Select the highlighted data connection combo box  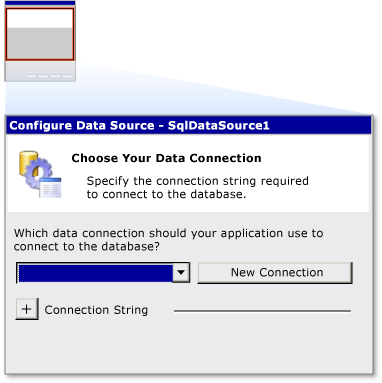pyautogui.click(x=103, y=273)
